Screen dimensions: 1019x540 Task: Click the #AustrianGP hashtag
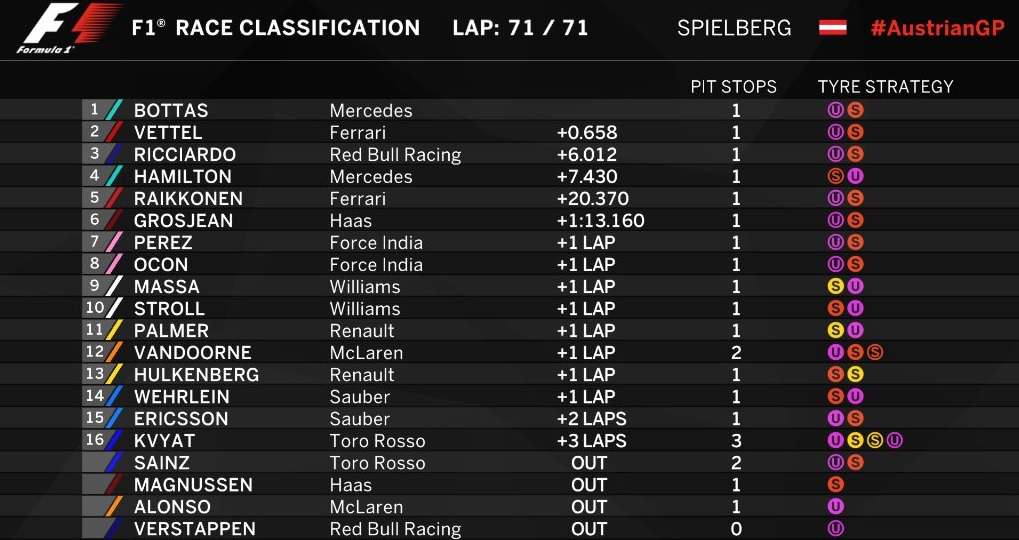click(x=937, y=28)
